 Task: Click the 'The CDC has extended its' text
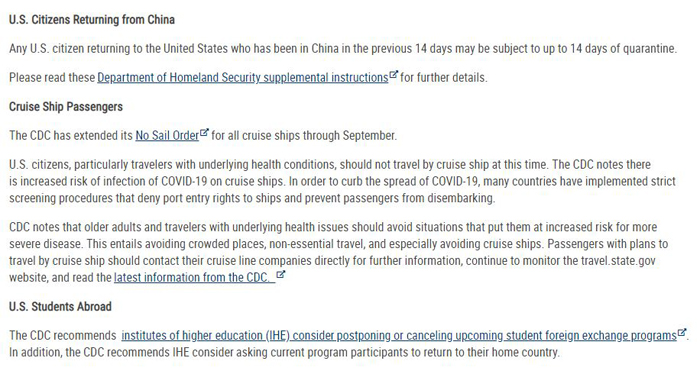(71, 136)
